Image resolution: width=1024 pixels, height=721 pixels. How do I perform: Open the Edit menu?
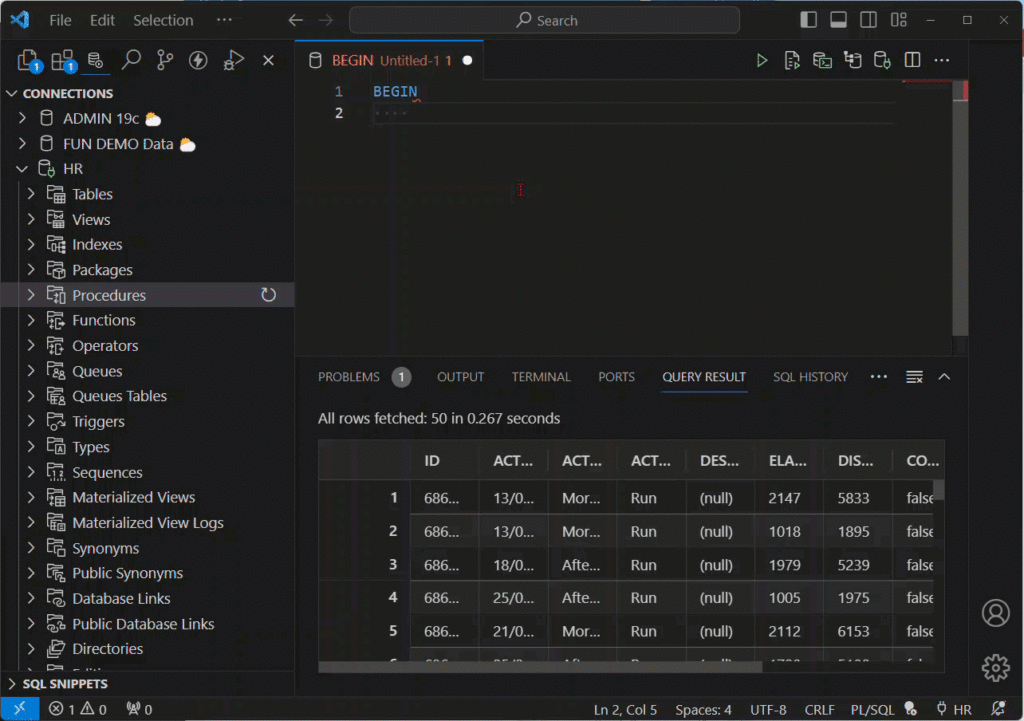(103, 20)
